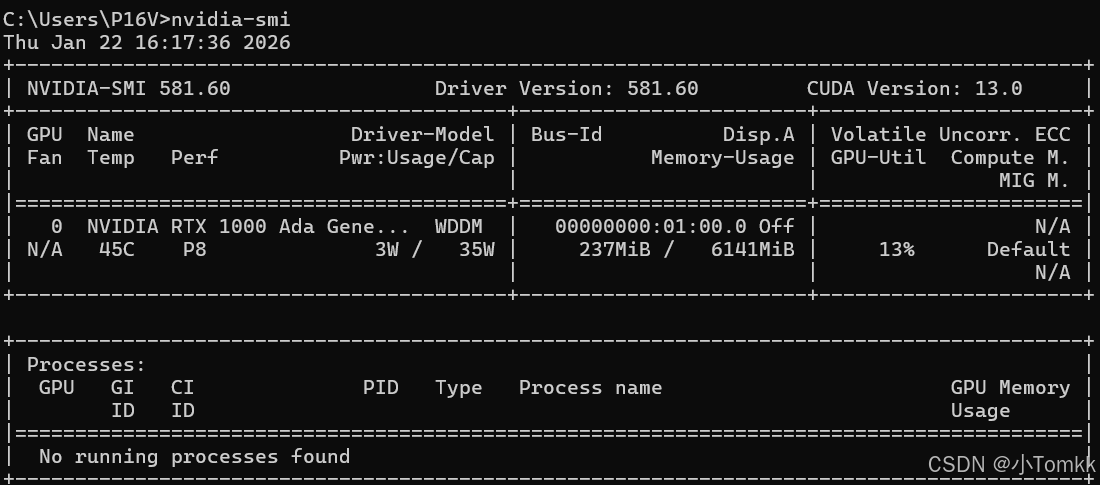Click the MIG M. header
This screenshot has height=485, width=1100.
point(1034,180)
